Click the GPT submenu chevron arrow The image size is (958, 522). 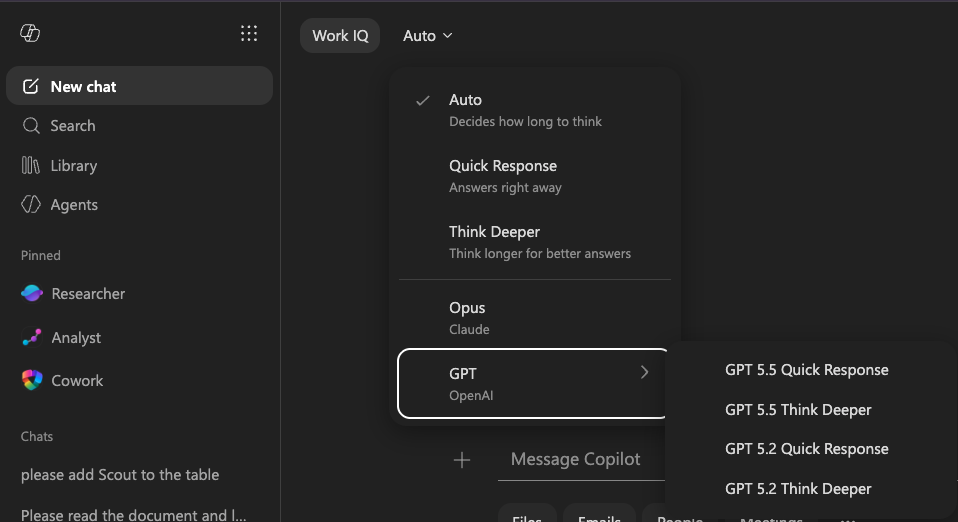[x=644, y=372]
